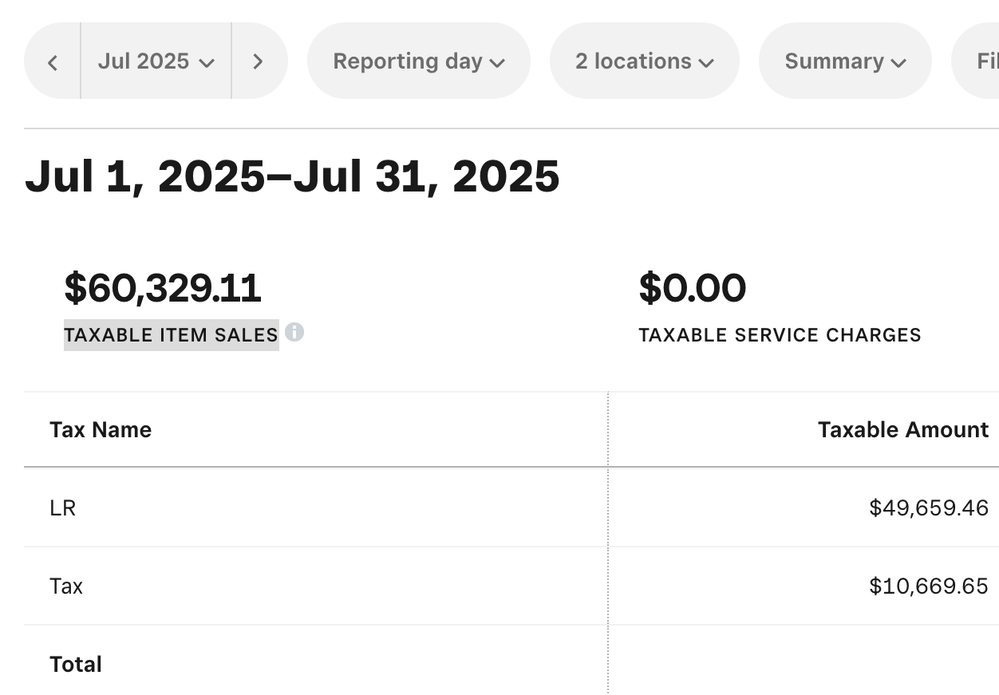
Task: Click the info icon beside Taxable Item Sales
Action: (295, 333)
